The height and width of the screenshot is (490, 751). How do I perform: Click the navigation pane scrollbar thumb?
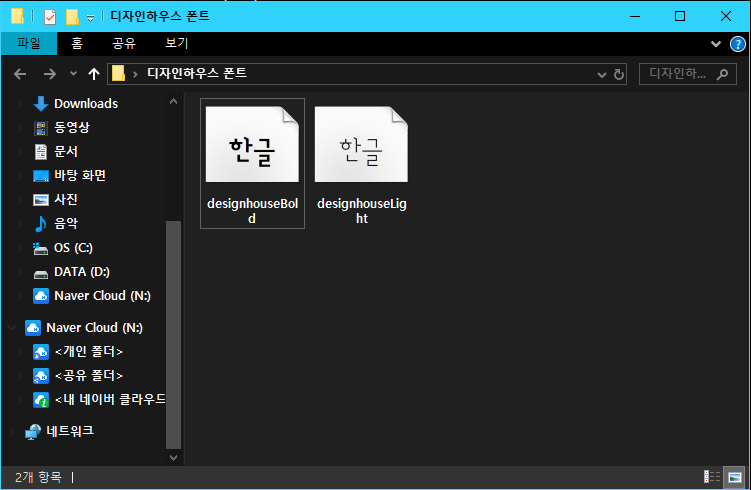pos(173,335)
